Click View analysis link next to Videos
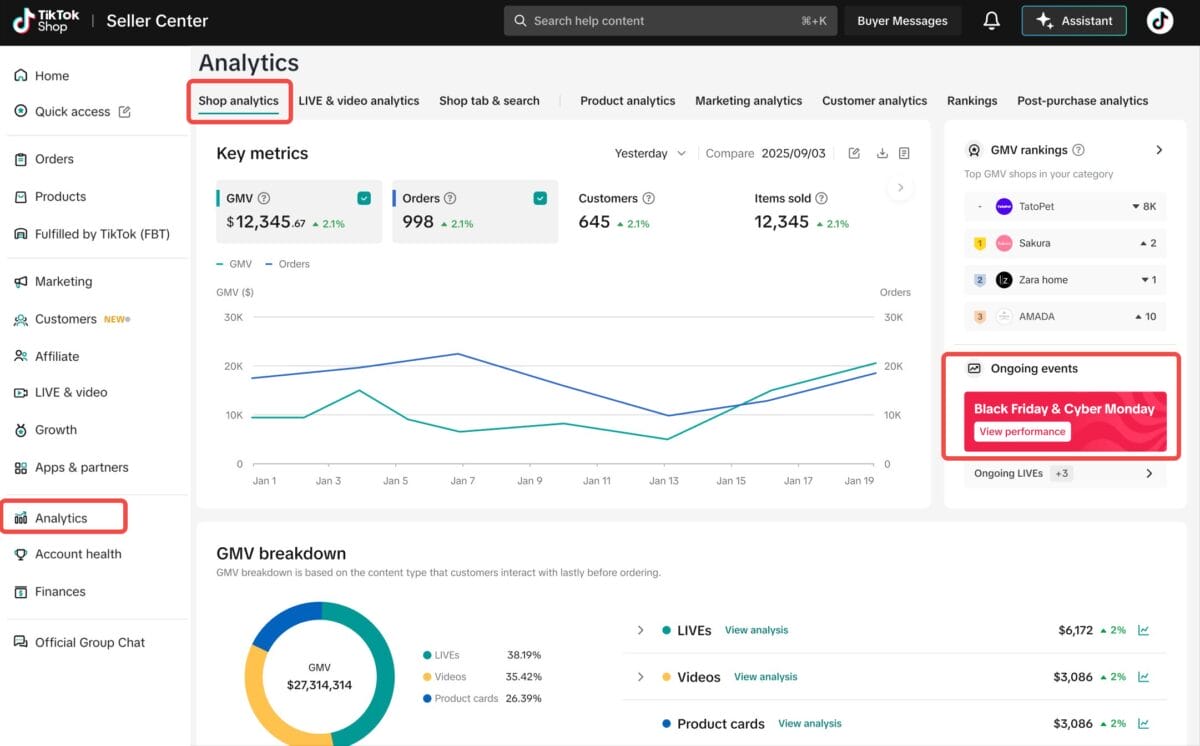Viewport: 1200px width, 746px height. click(x=765, y=677)
